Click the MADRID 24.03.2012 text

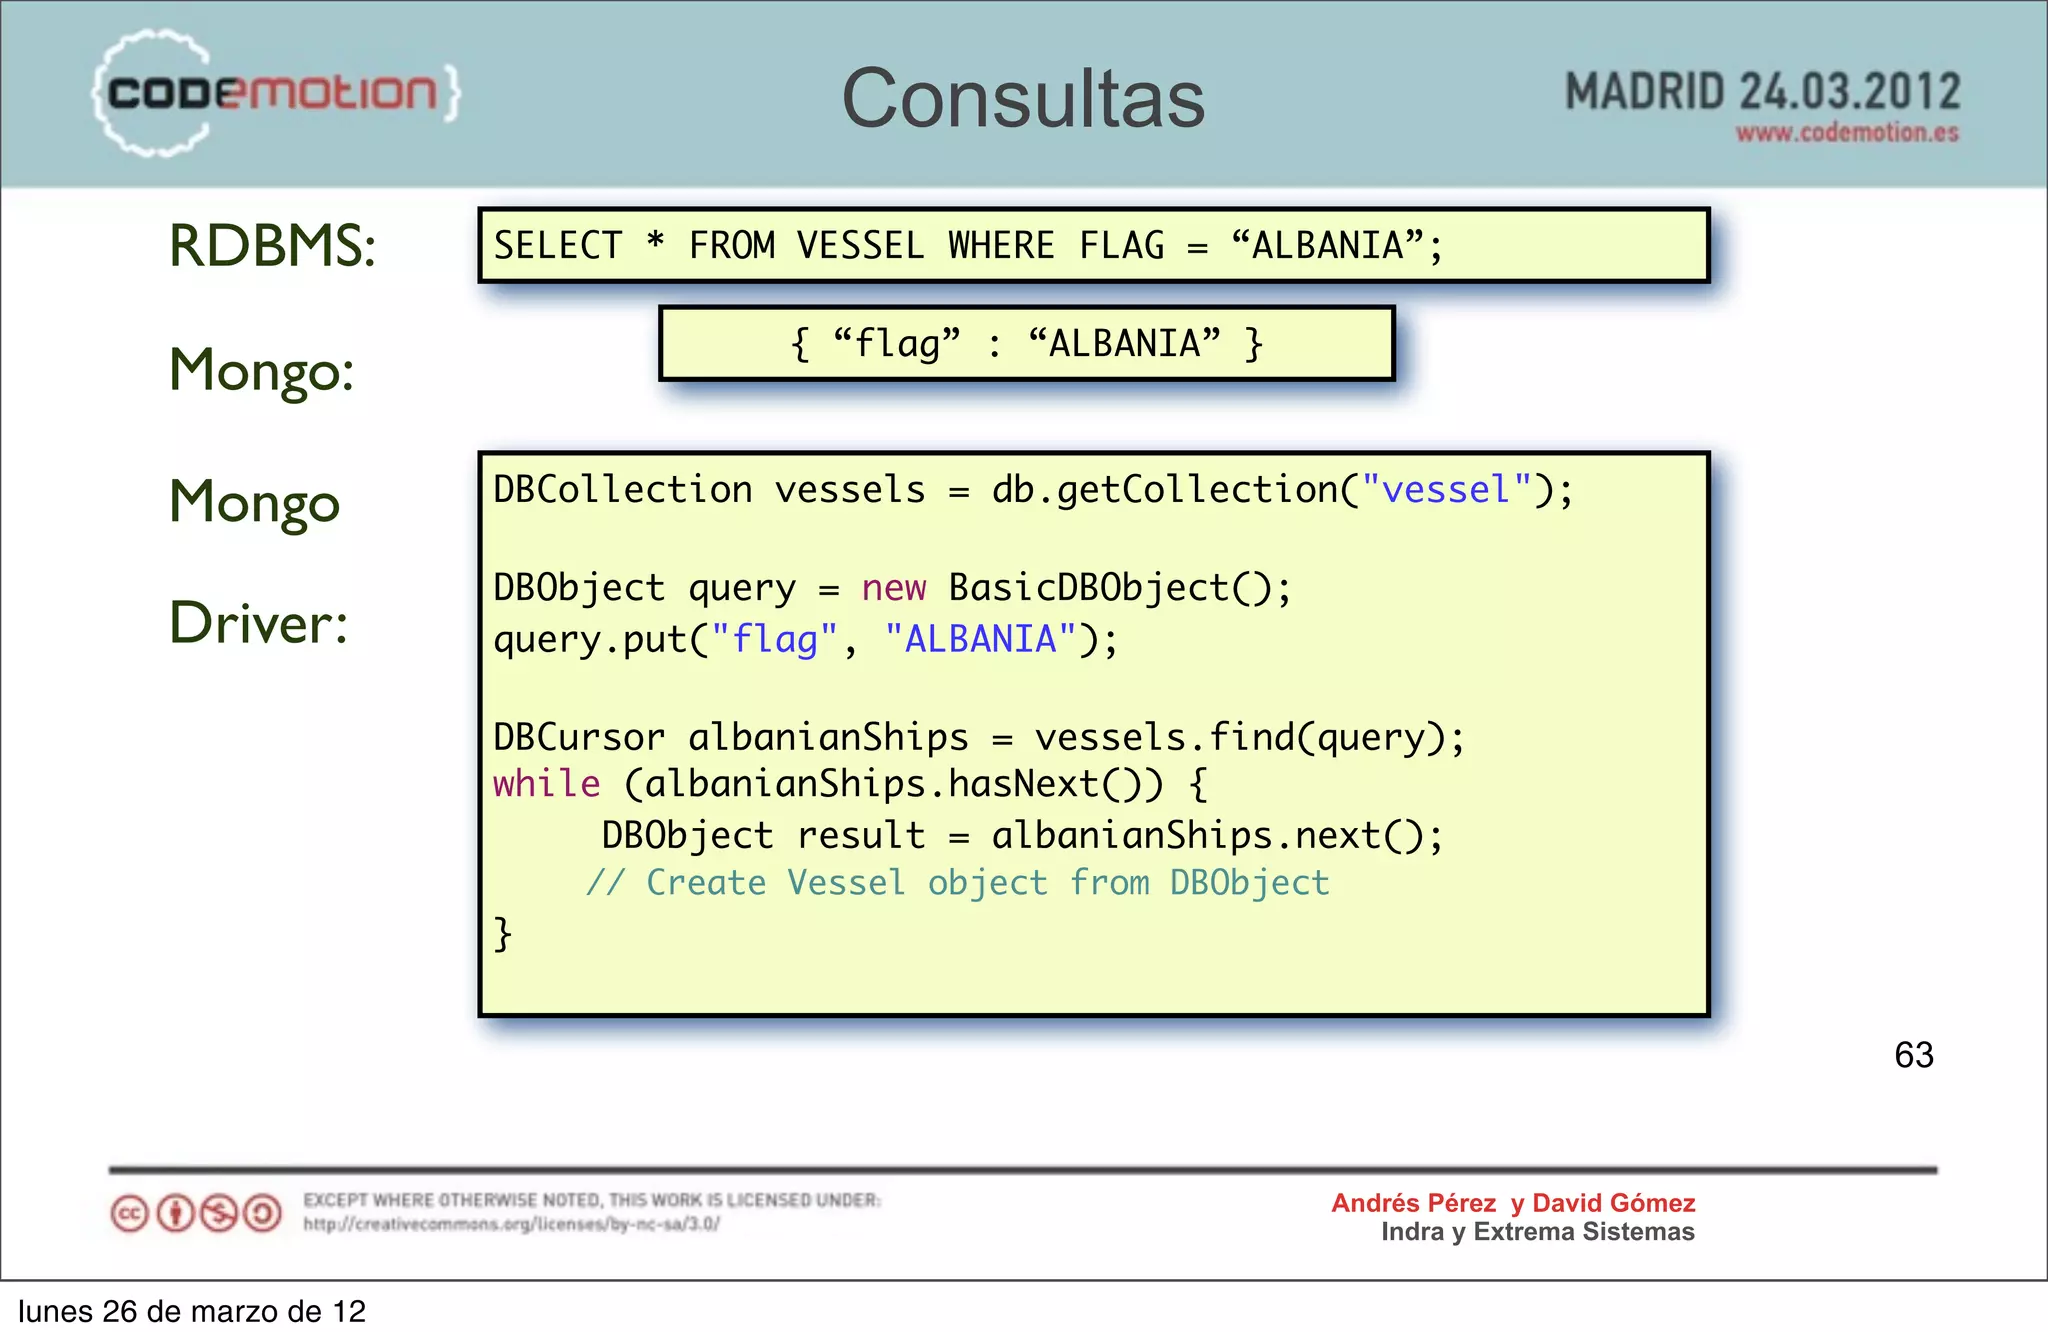point(1762,92)
